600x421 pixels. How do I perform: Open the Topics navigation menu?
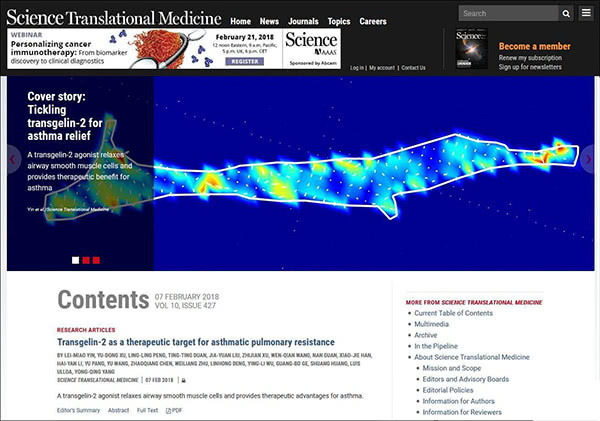click(x=339, y=21)
